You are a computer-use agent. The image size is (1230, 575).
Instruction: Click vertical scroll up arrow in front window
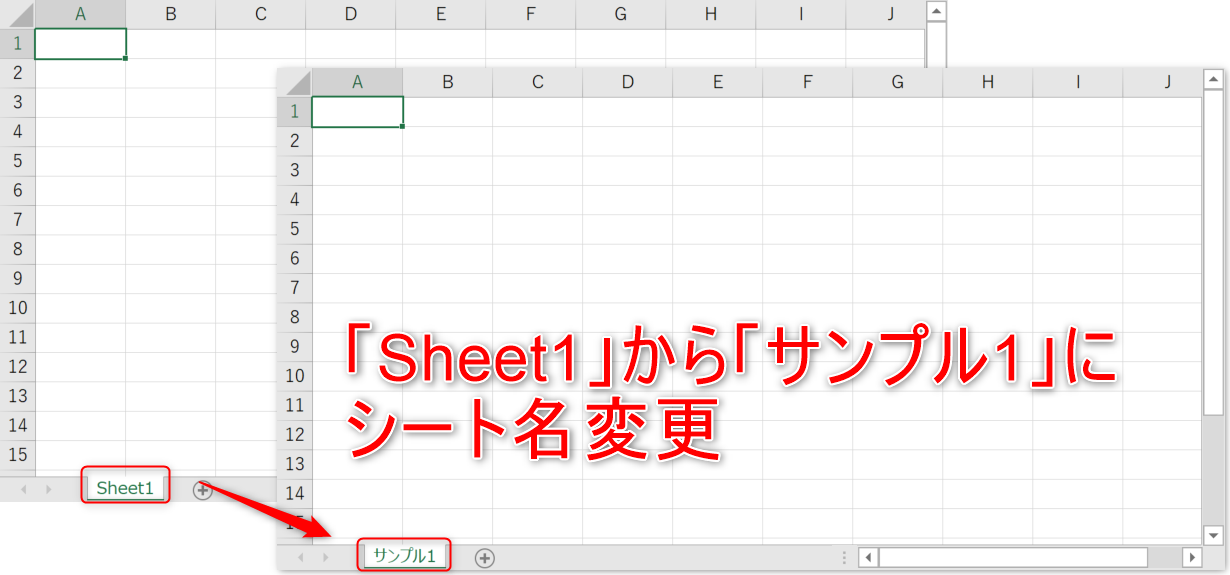(x=1213, y=78)
